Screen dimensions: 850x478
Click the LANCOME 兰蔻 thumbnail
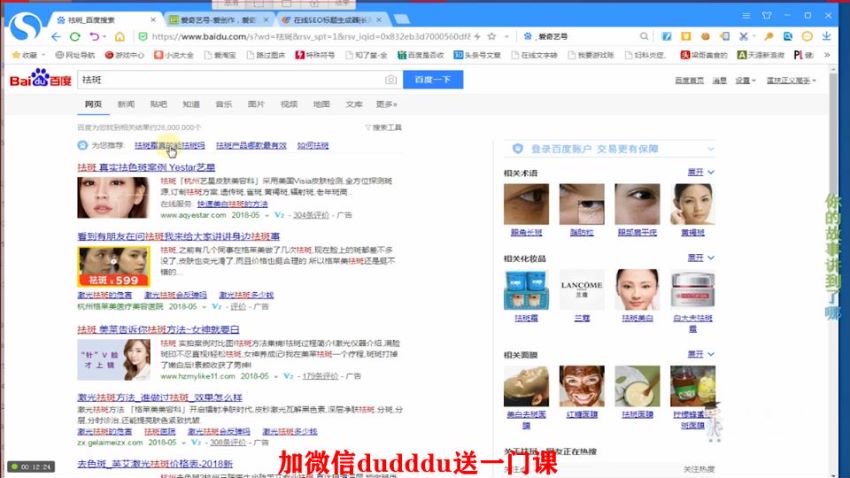pos(582,289)
